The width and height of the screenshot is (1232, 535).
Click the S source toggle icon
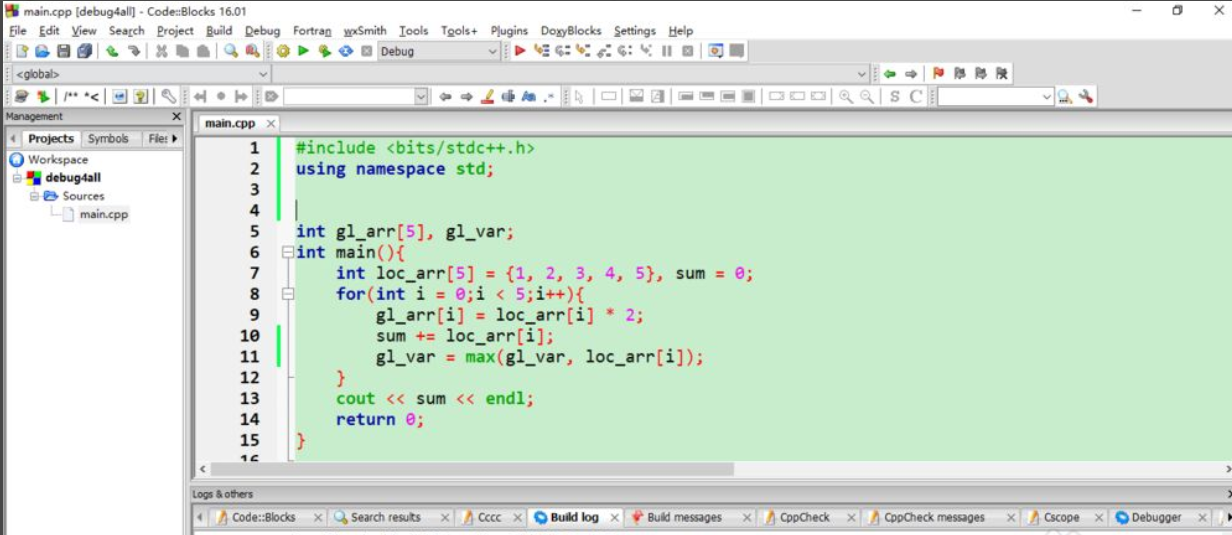tap(895, 97)
